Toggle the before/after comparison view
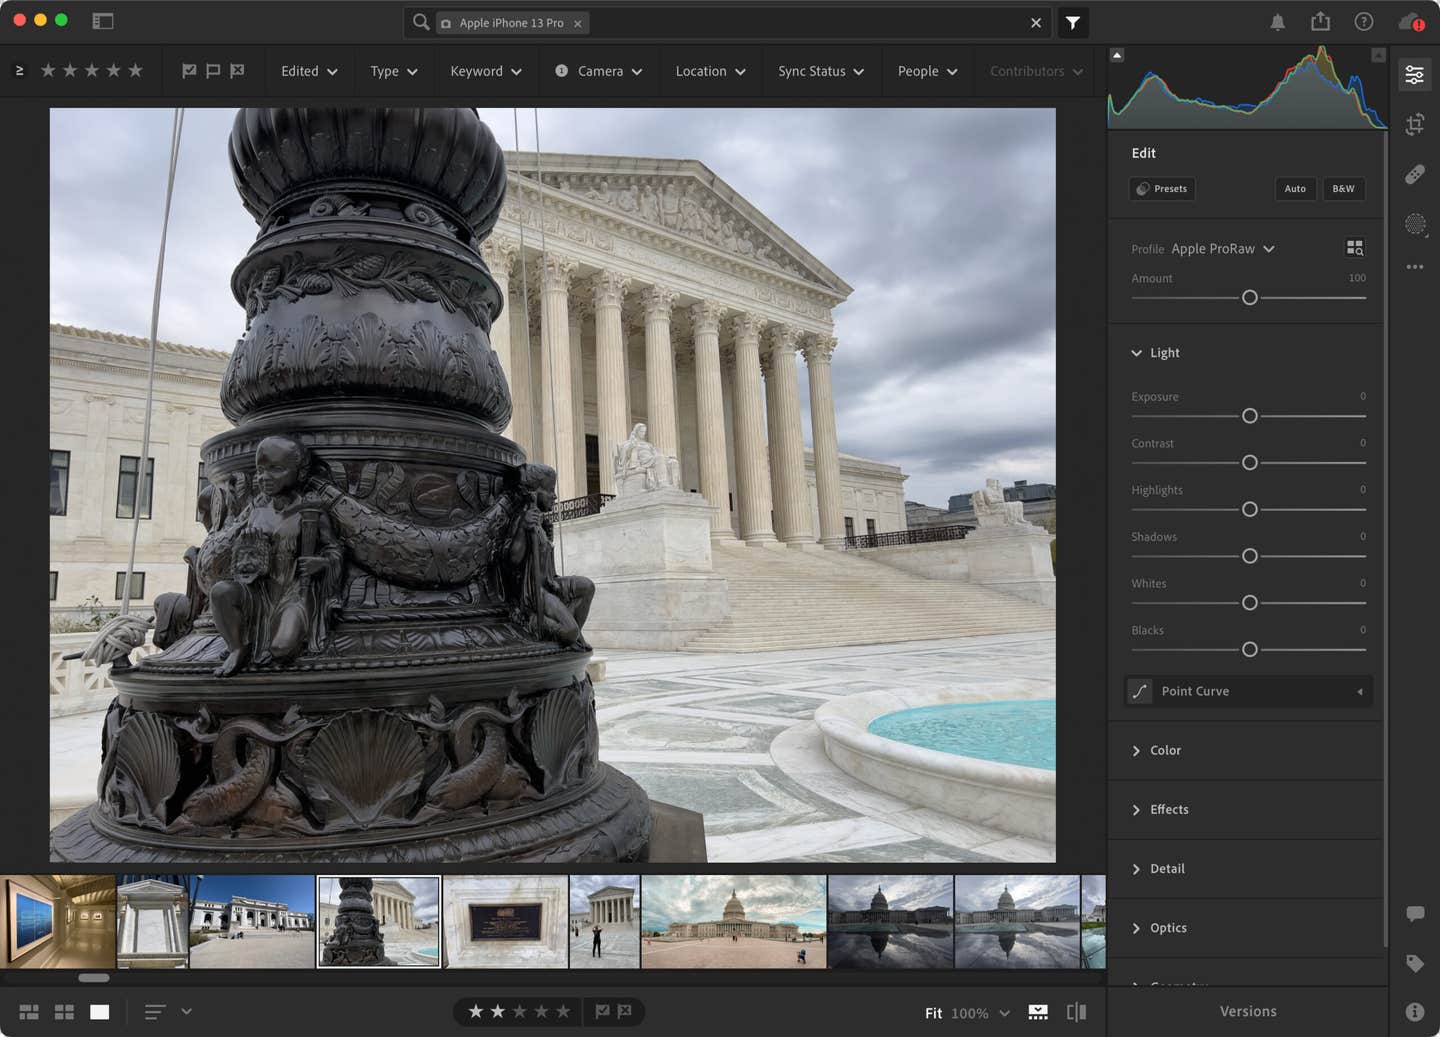The image size is (1440, 1037). tap(1075, 1012)
